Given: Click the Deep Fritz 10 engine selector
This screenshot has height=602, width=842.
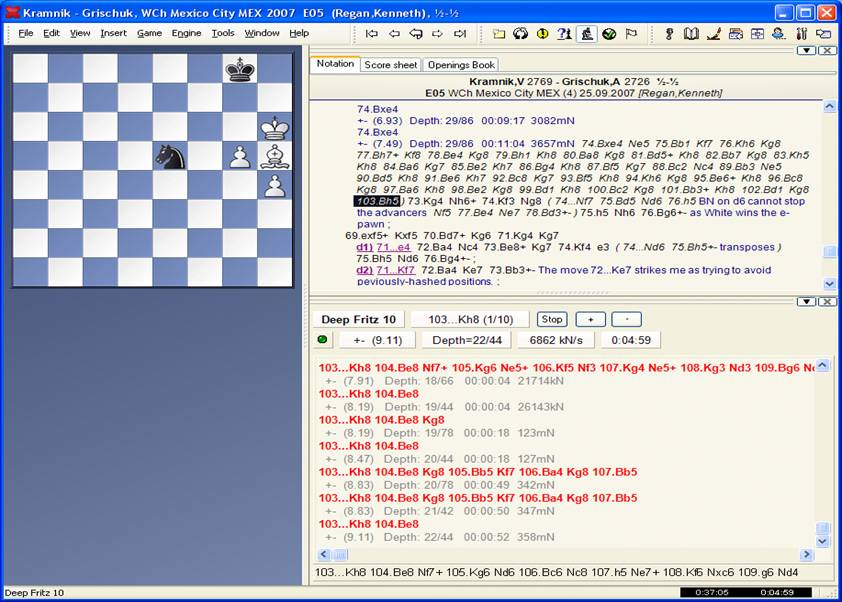Looking at the screenshot, I should (357, 319).
